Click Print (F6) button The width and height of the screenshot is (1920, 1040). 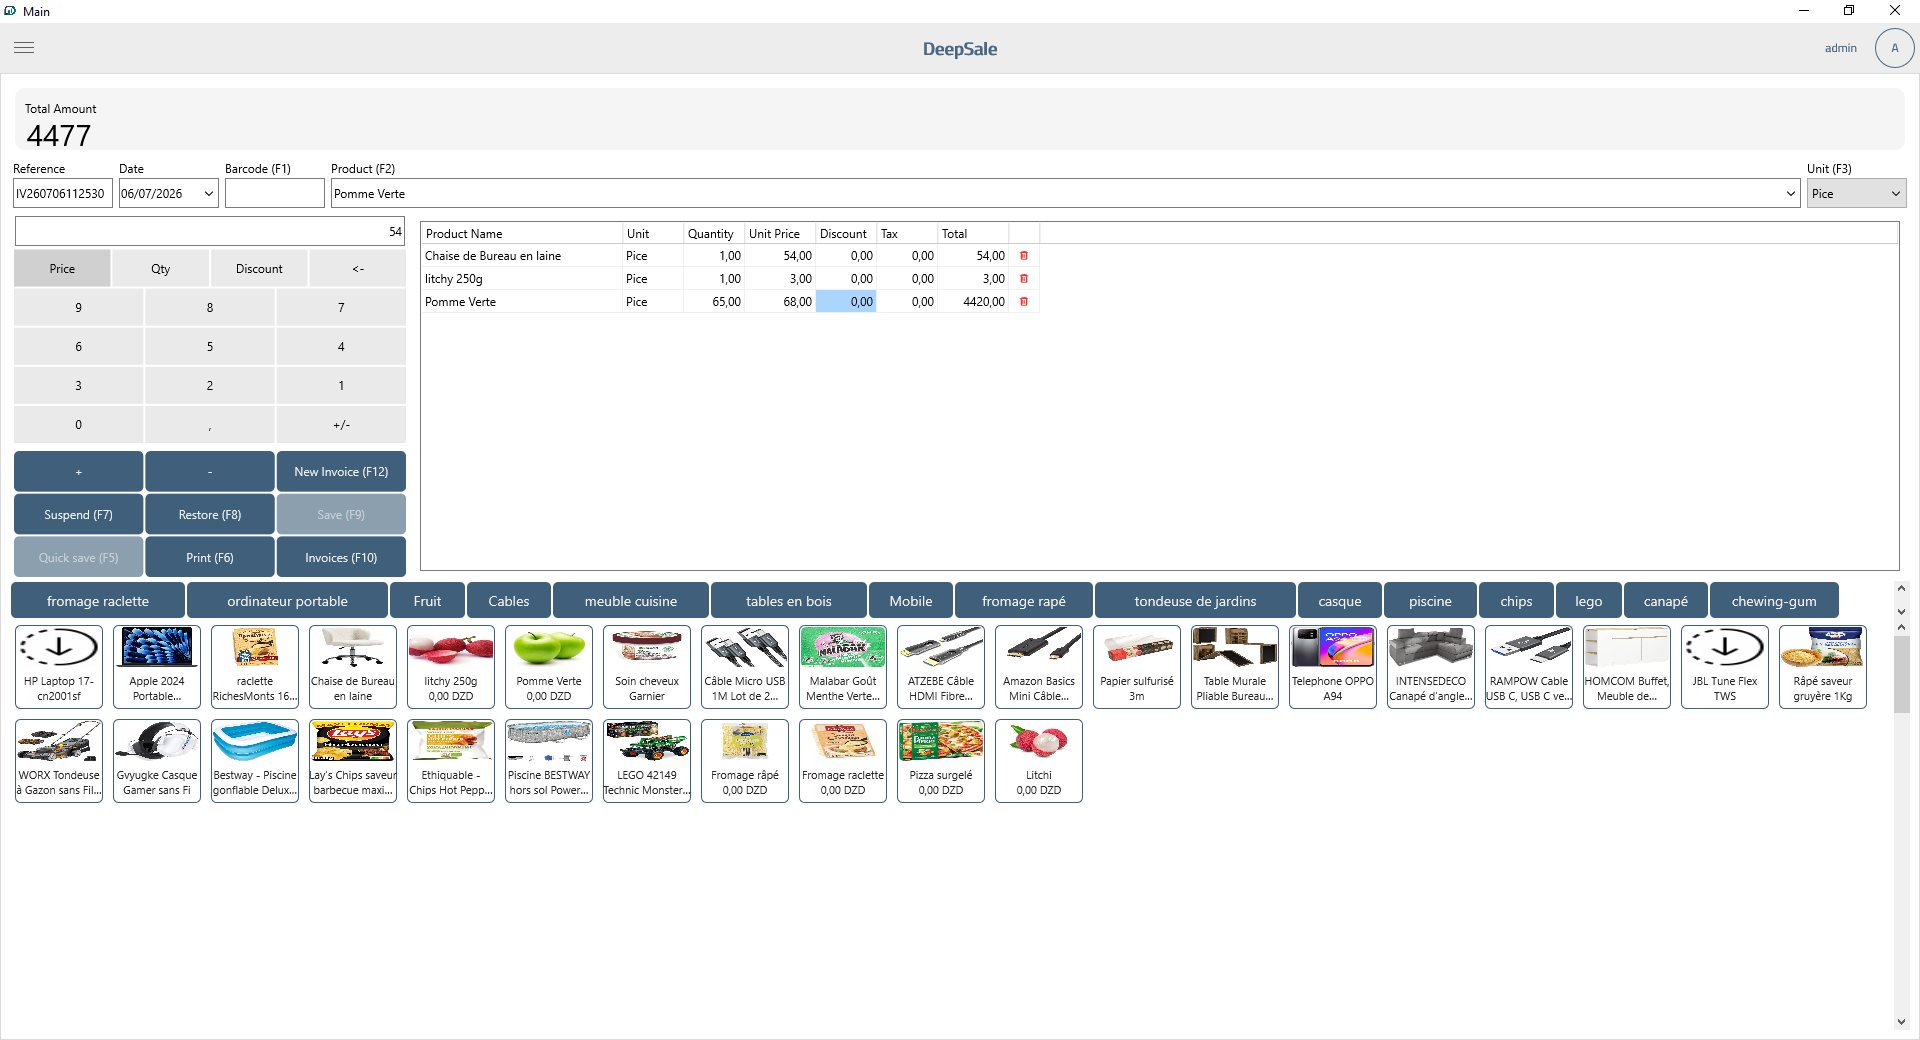click(x=210, y=558)
